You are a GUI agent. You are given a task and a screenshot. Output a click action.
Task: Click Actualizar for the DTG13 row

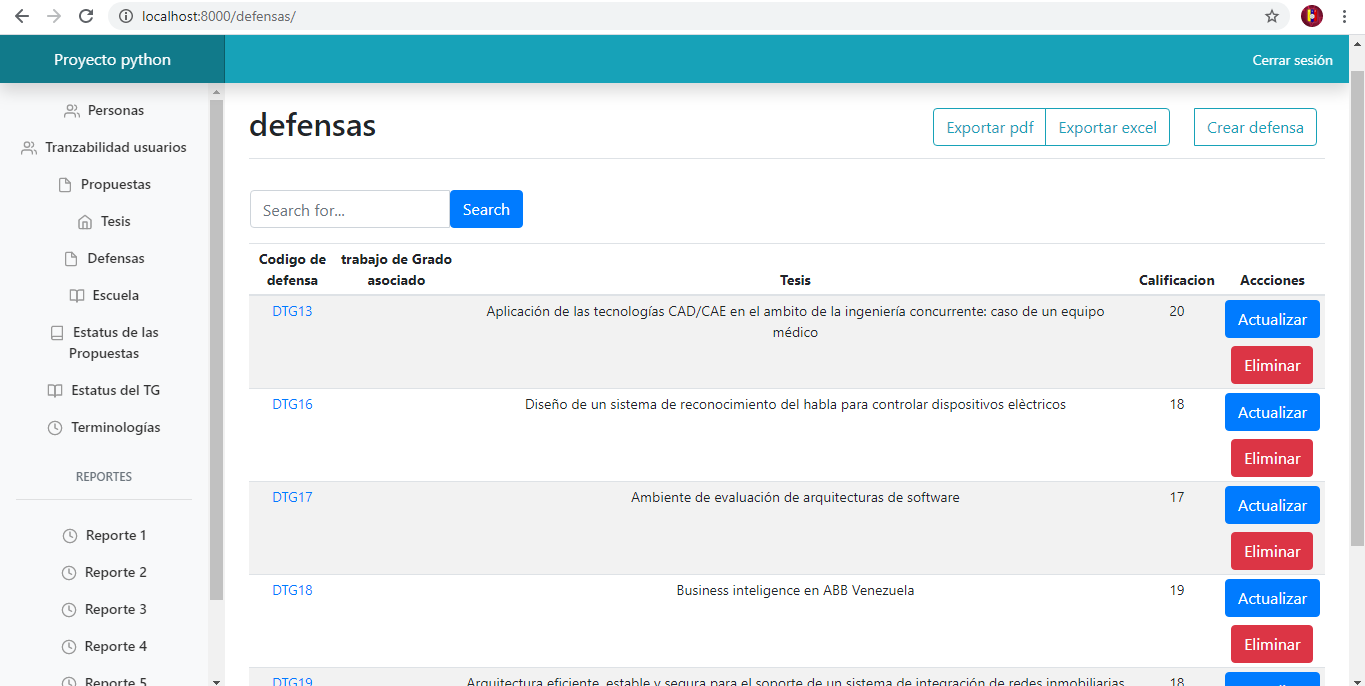(1272, 319)
